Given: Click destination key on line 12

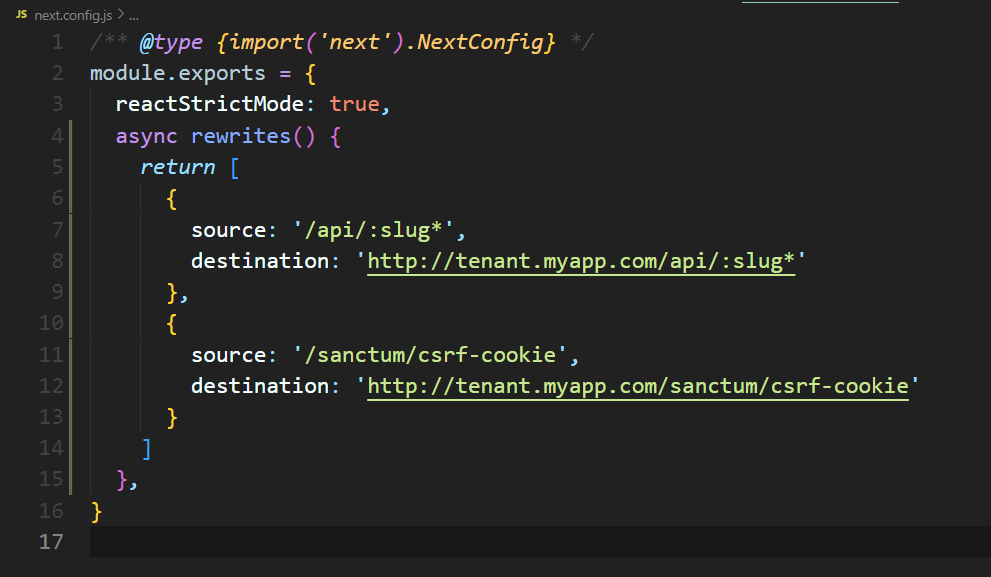Looking at the screenshot, I should click(260, 386).
